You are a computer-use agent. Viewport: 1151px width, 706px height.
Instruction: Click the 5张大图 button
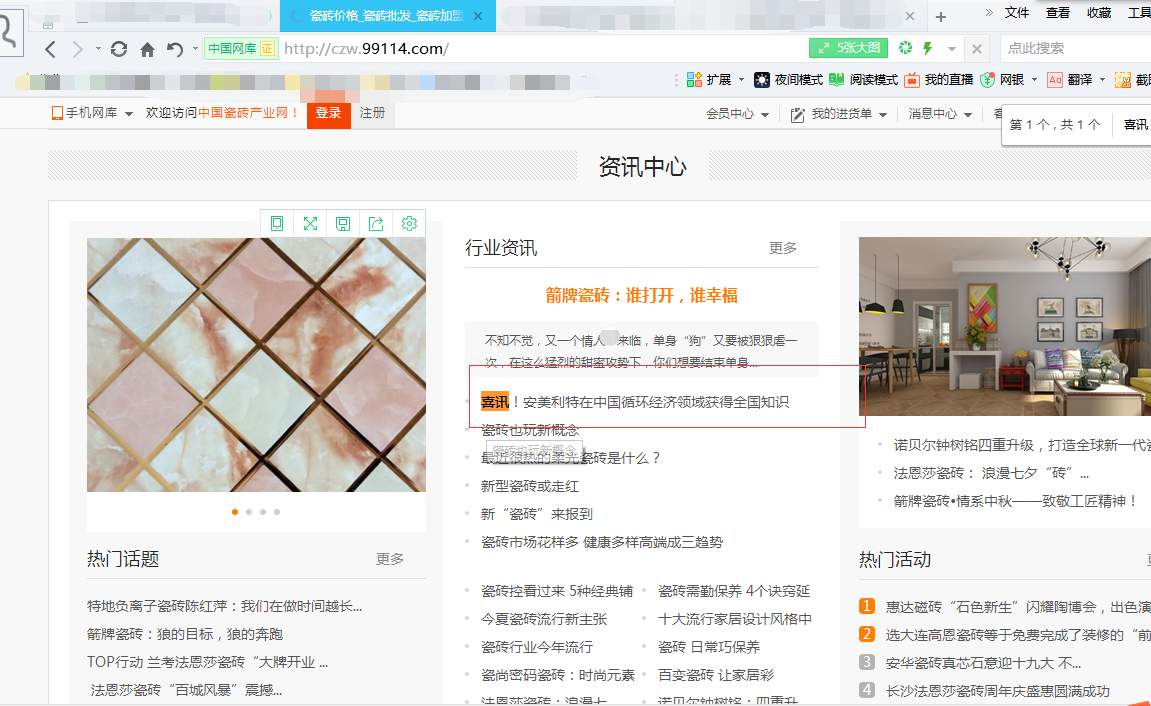pyautogui.click(x=849, y=48)
